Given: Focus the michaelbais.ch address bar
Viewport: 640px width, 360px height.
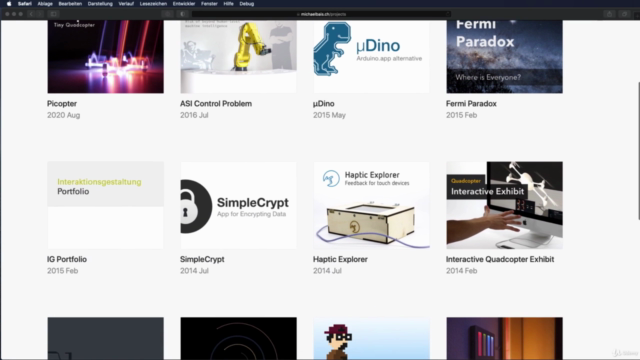Looking at the screenshot, I should [x=321, y=14].
